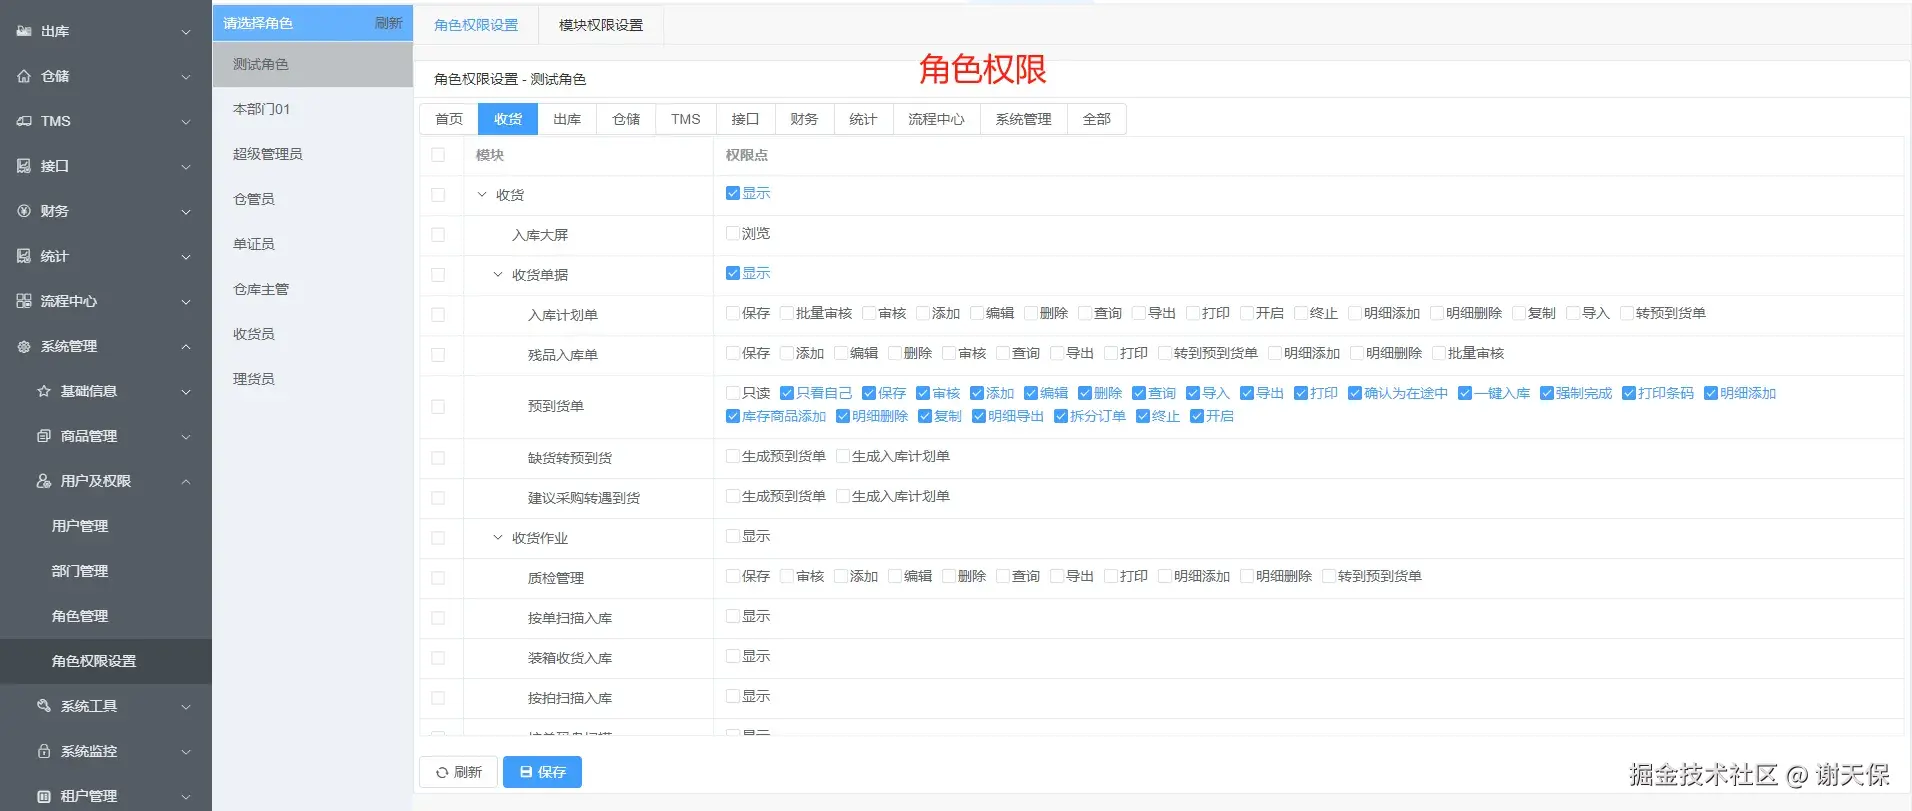The image size is (1912, 811).
Task: Tick the select-all checkbox in 模块 header
Action: (438, 155)
